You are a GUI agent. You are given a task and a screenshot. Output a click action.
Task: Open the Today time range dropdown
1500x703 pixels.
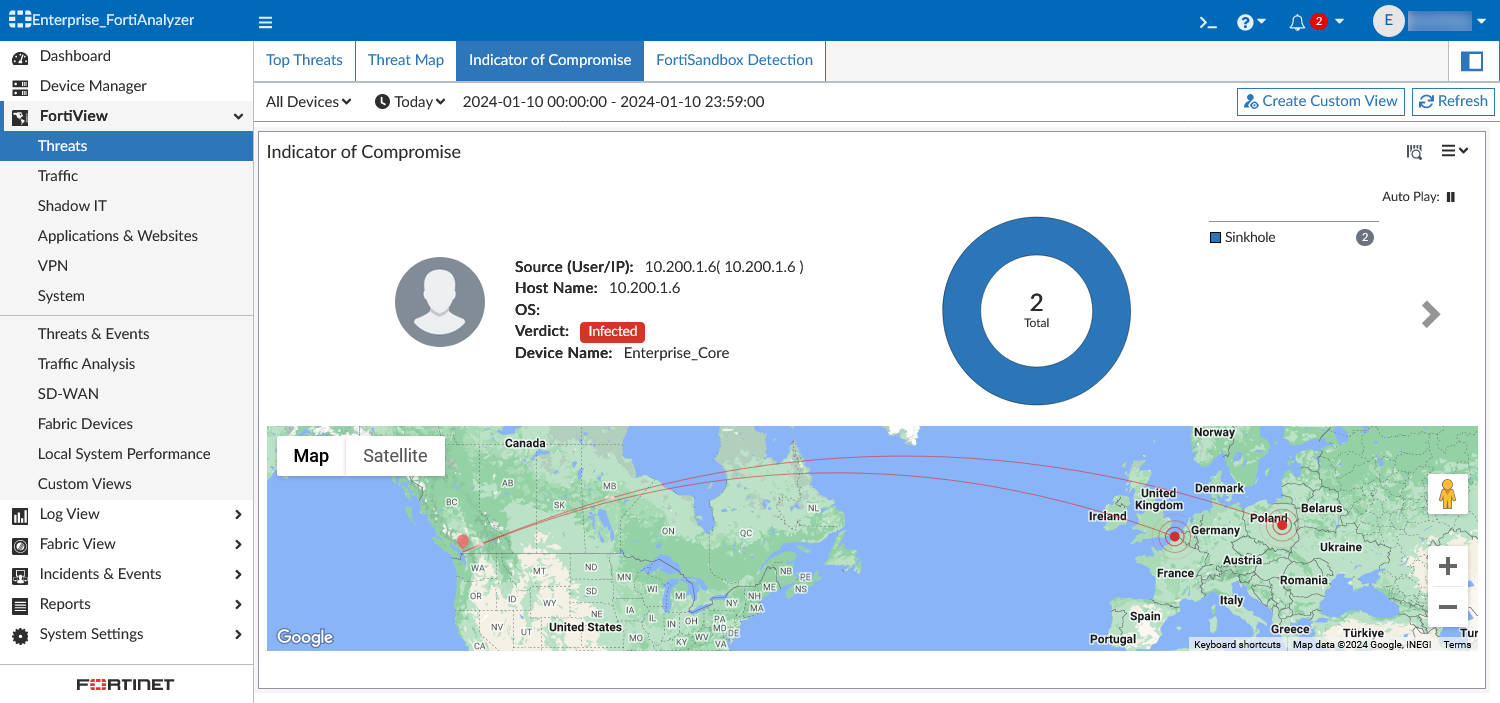(410, 102)
